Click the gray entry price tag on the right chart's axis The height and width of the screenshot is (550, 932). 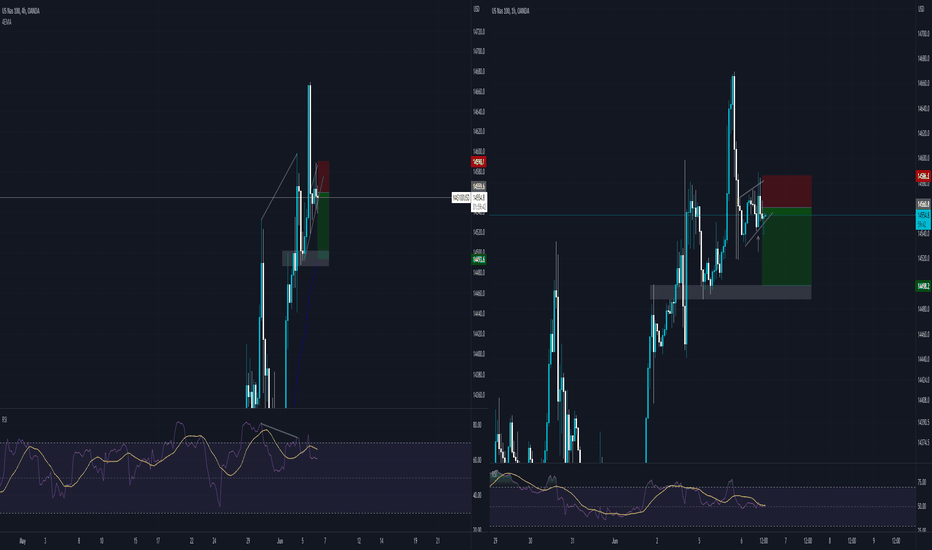pyautogui.click(x=923, y=204)
